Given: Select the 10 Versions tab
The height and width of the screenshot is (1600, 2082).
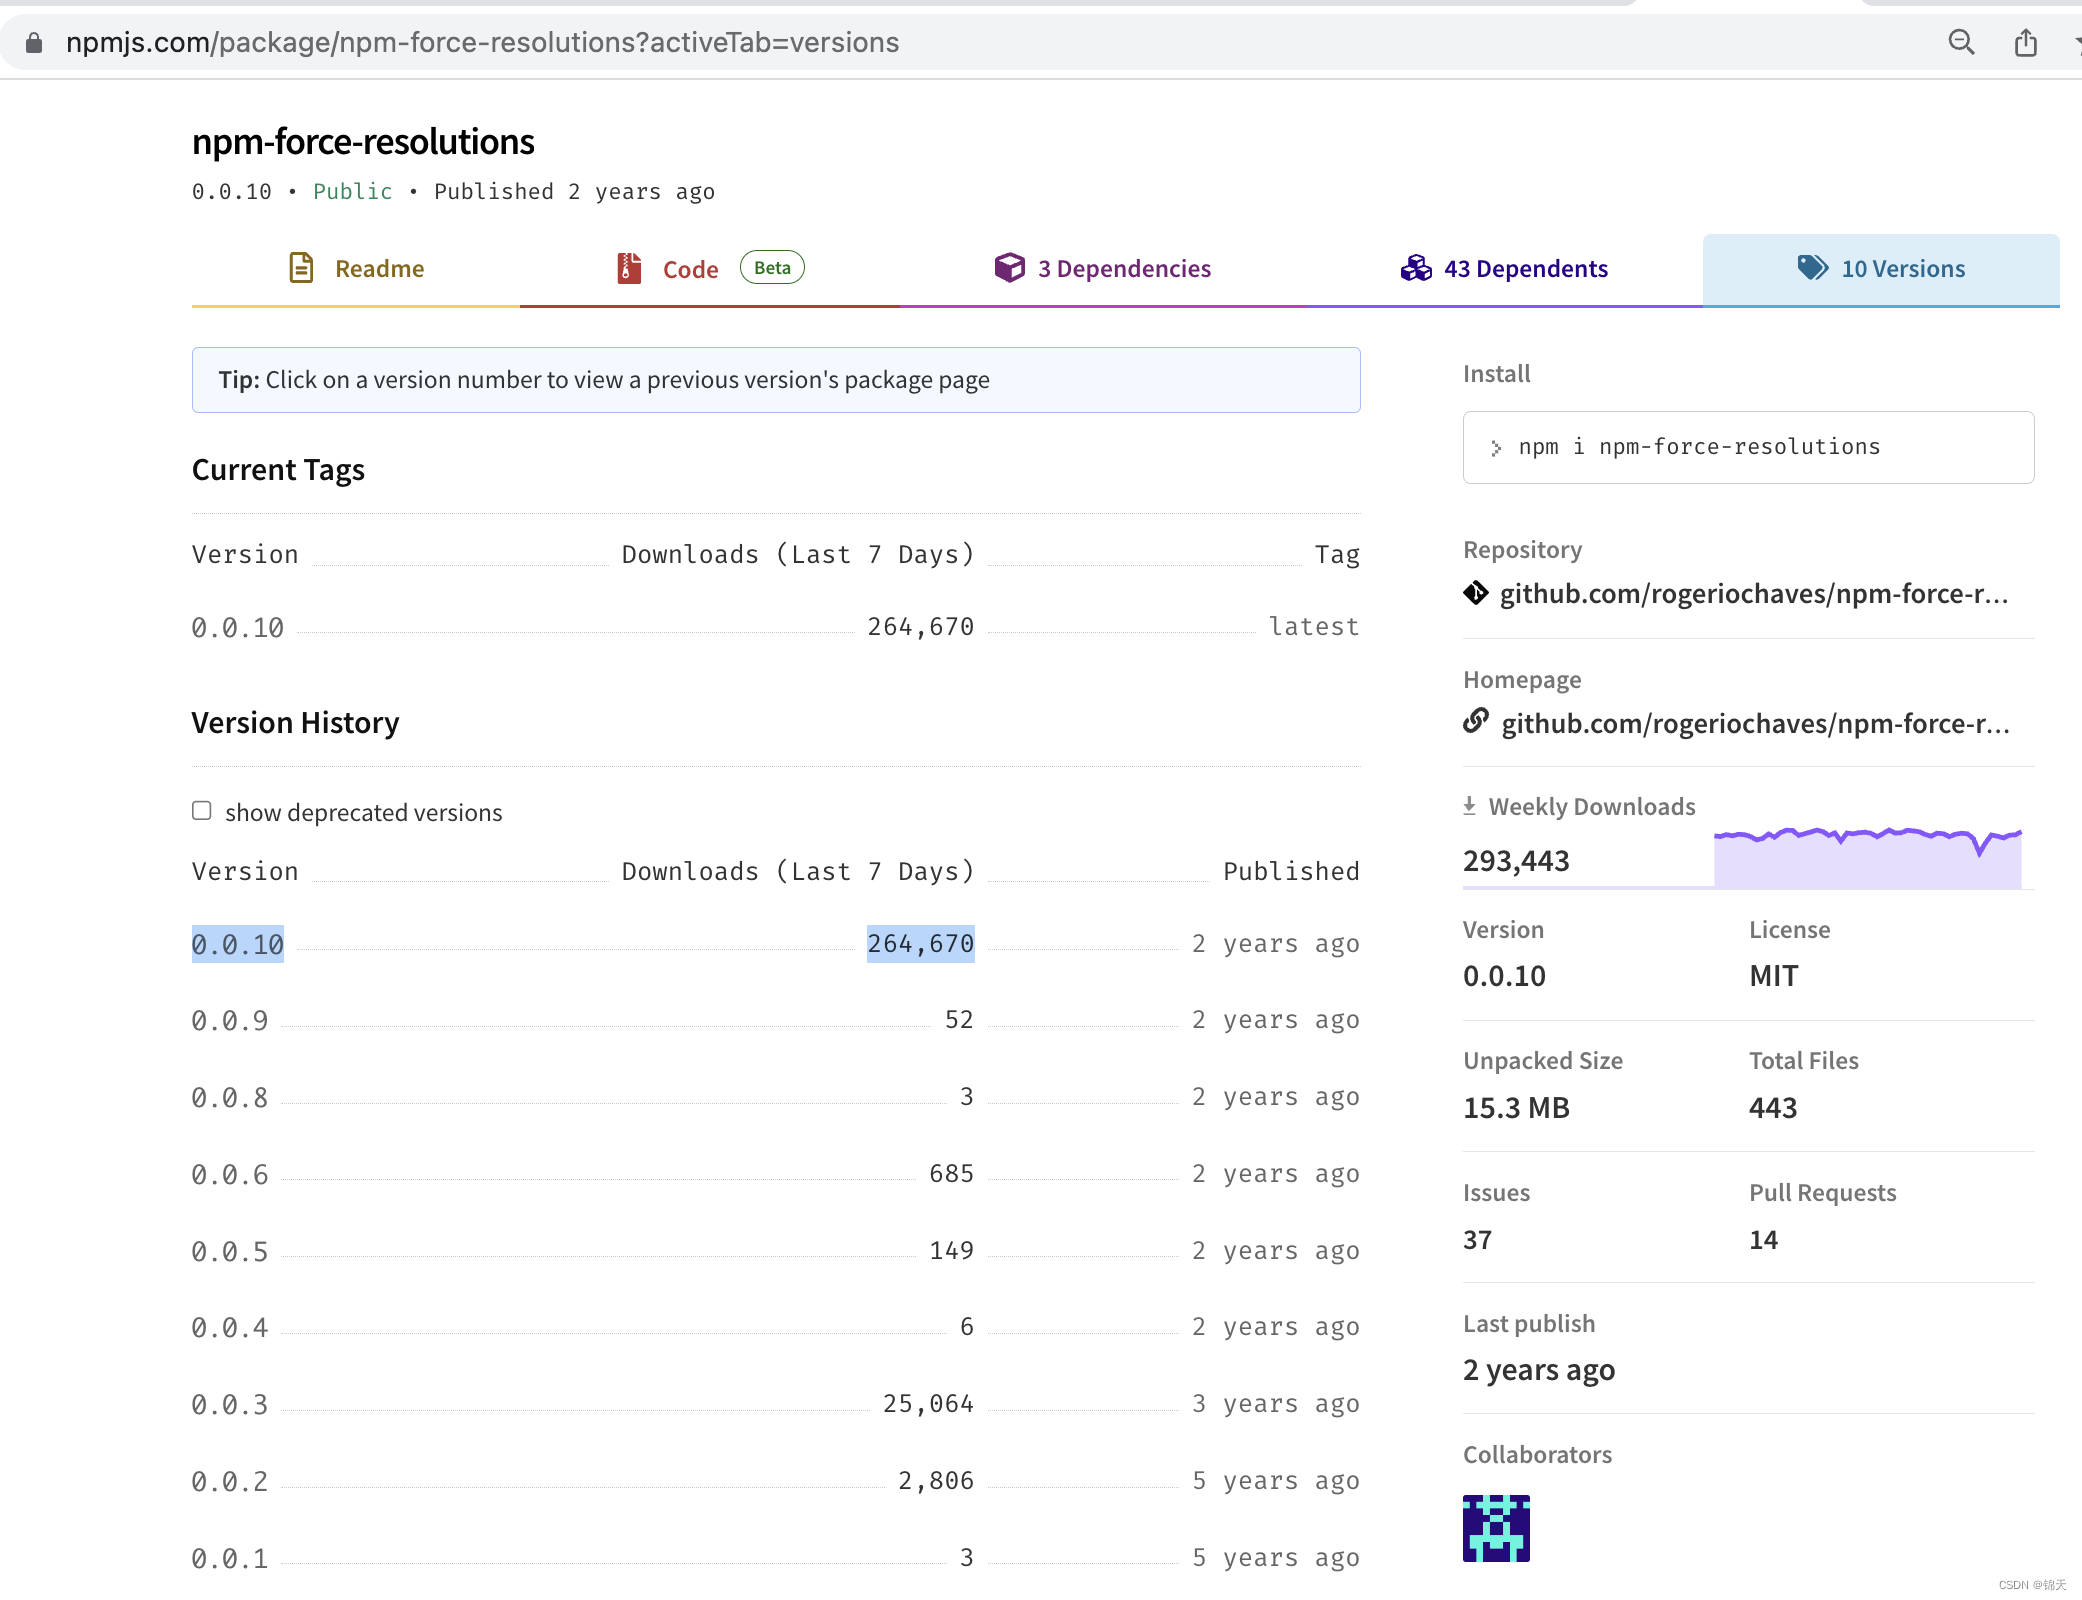Looking at the screenshot, I should (1881, 268).
